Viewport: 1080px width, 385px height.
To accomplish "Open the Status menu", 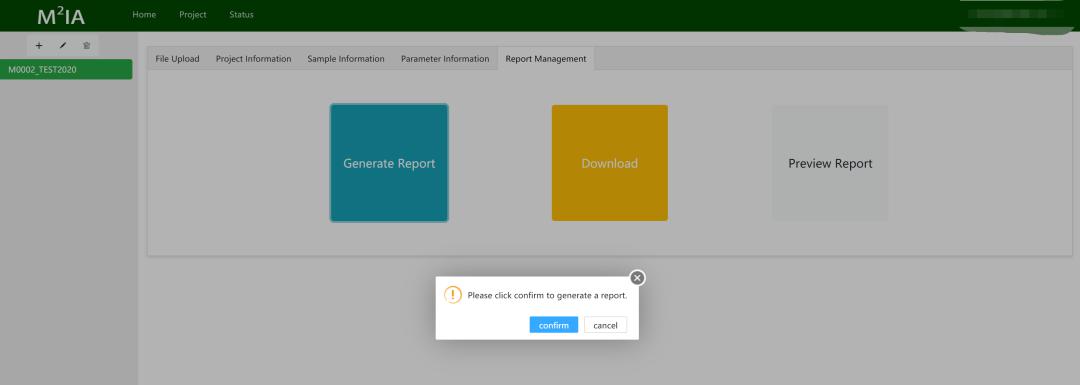I will (241, 14).
